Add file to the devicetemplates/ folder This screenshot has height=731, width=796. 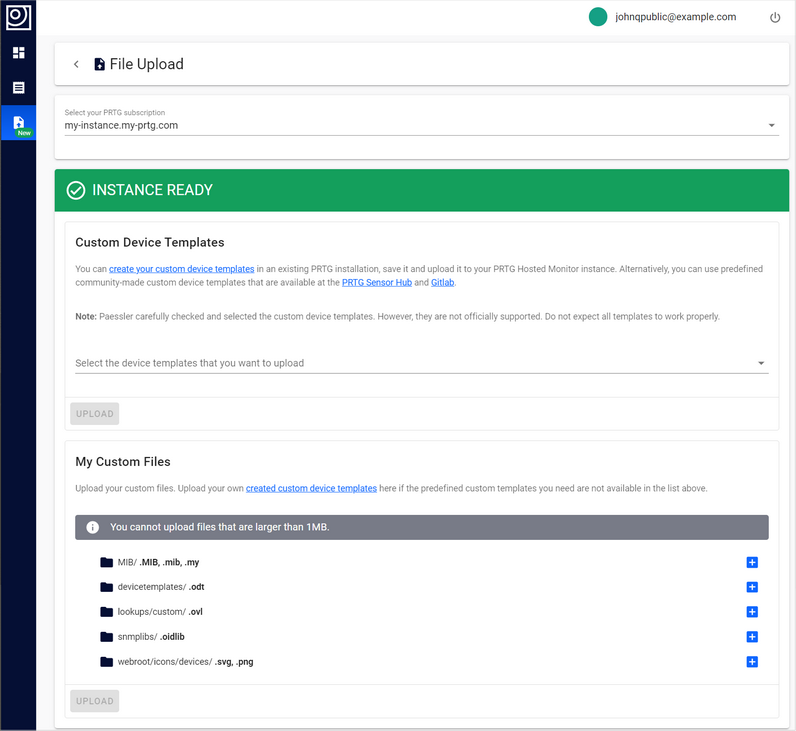point(752,587)
